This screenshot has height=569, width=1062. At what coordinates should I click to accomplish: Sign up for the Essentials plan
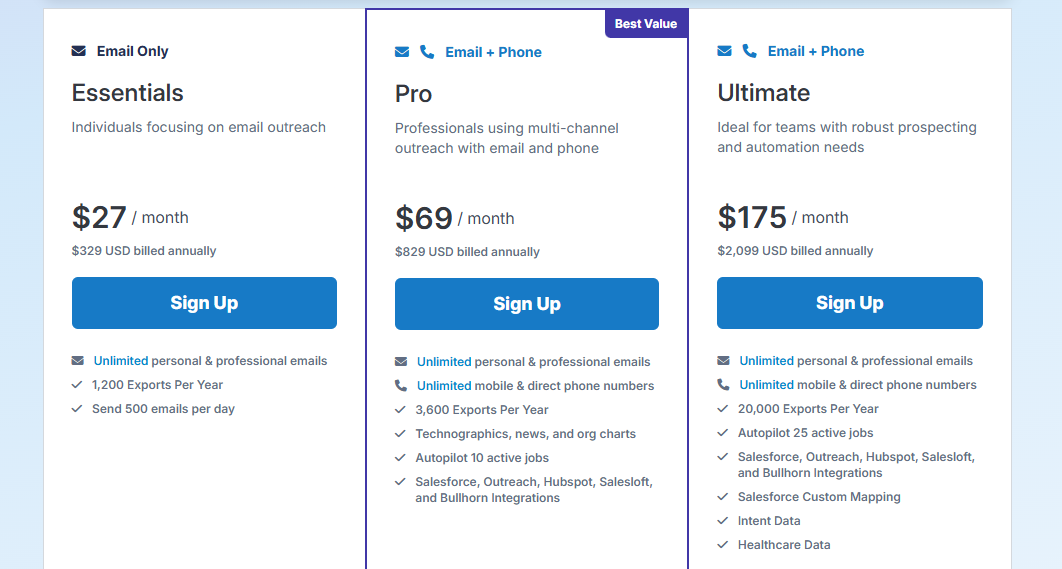204,303
